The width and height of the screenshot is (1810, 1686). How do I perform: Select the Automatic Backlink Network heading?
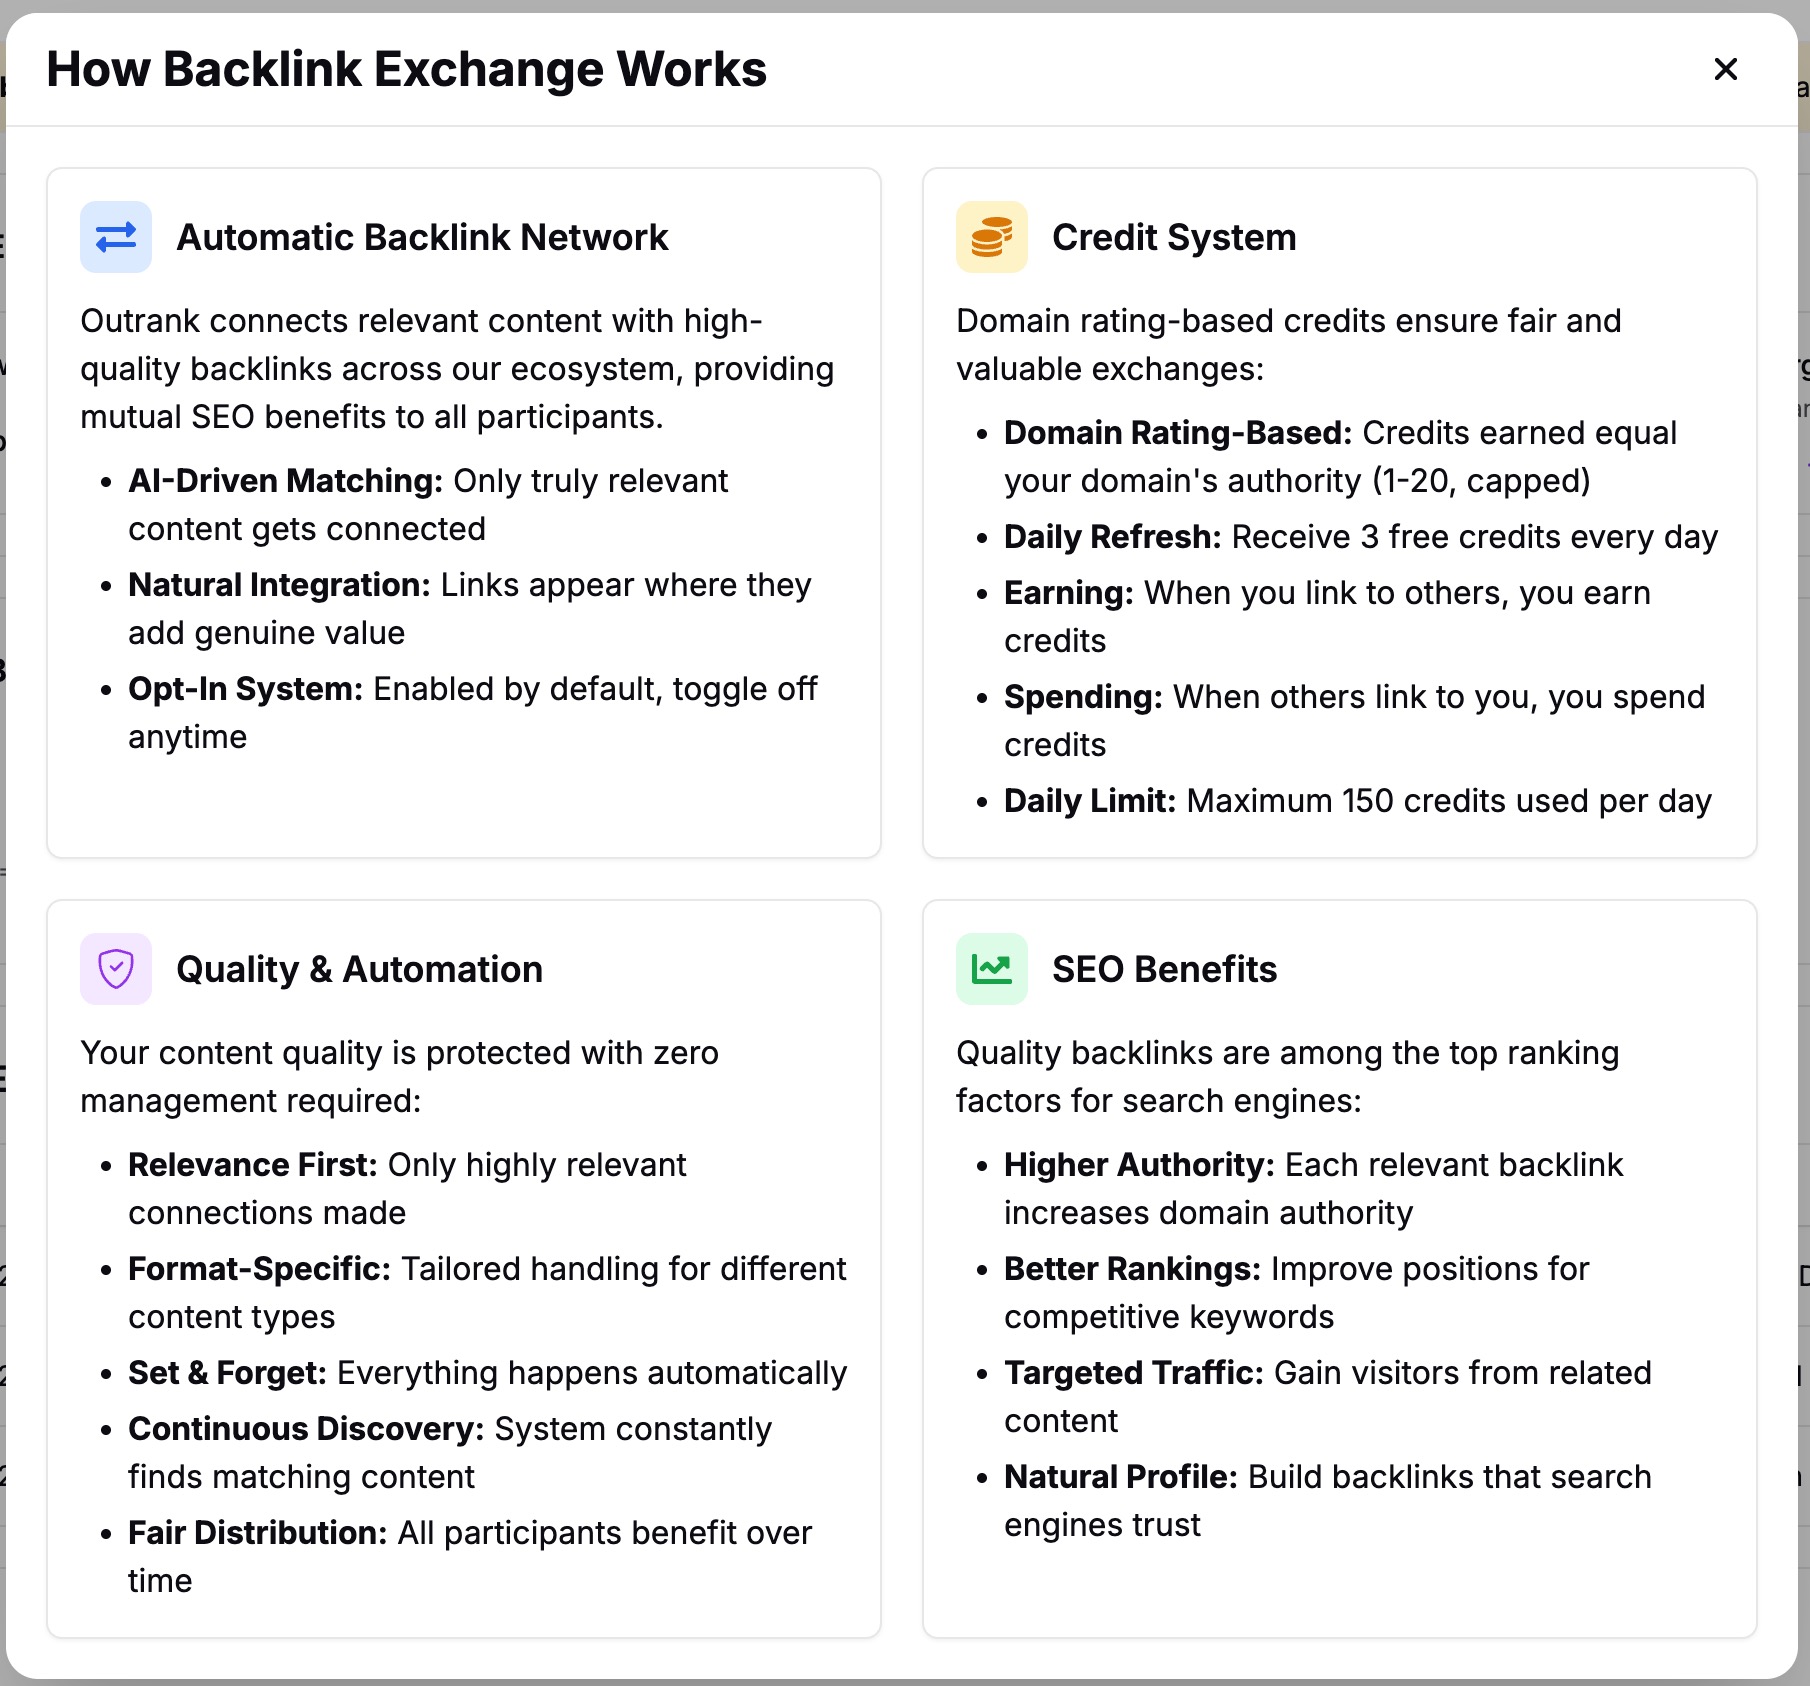point(422,237)
